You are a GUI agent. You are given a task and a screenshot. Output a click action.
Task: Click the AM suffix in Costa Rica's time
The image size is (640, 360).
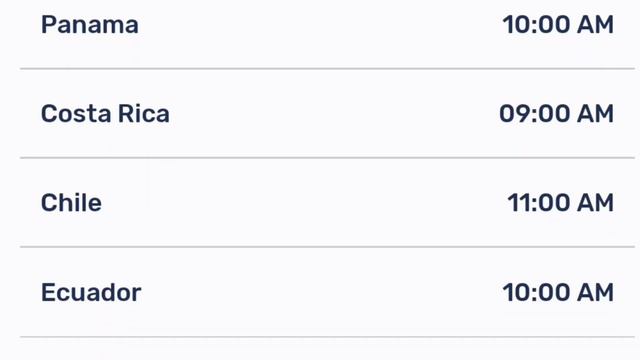pyautogui.click(x=595, y=113)
